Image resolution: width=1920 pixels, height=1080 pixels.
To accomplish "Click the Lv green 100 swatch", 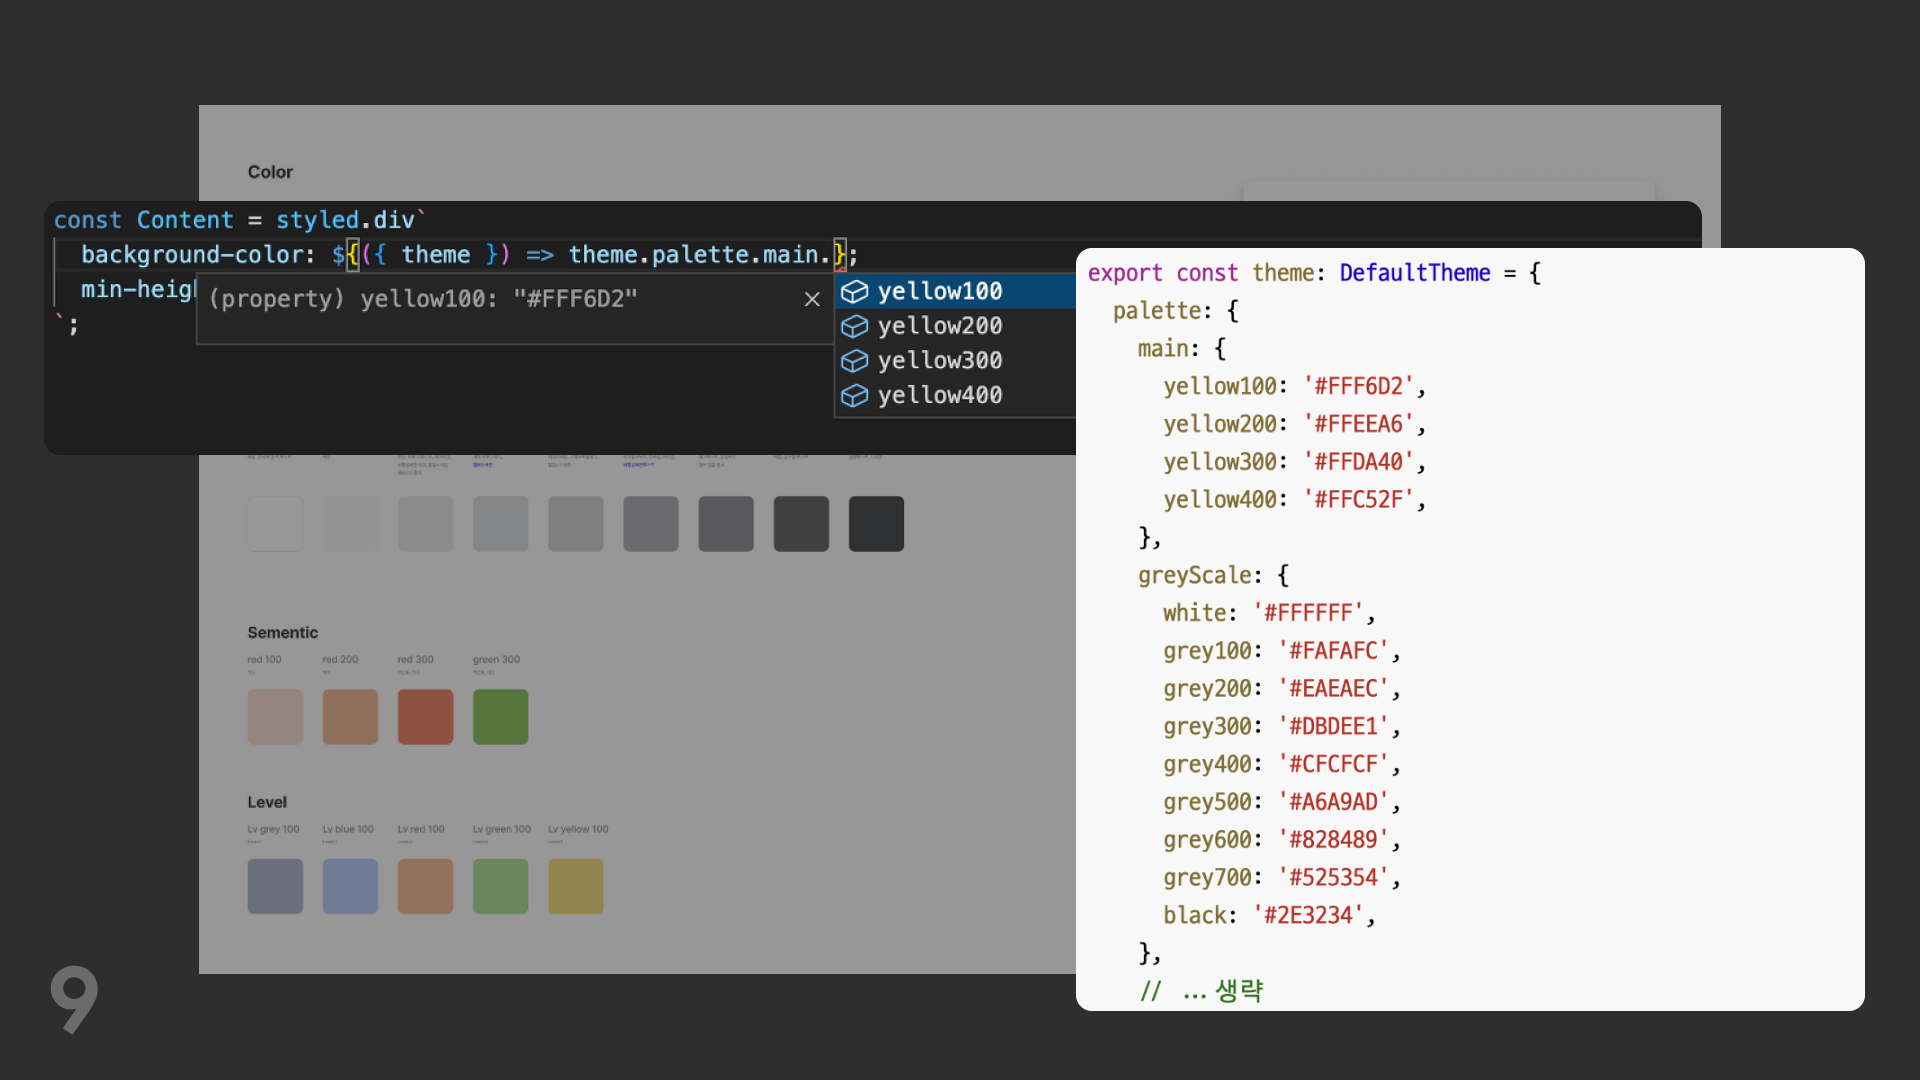I will pyautogui.click(x=500, y=886).
